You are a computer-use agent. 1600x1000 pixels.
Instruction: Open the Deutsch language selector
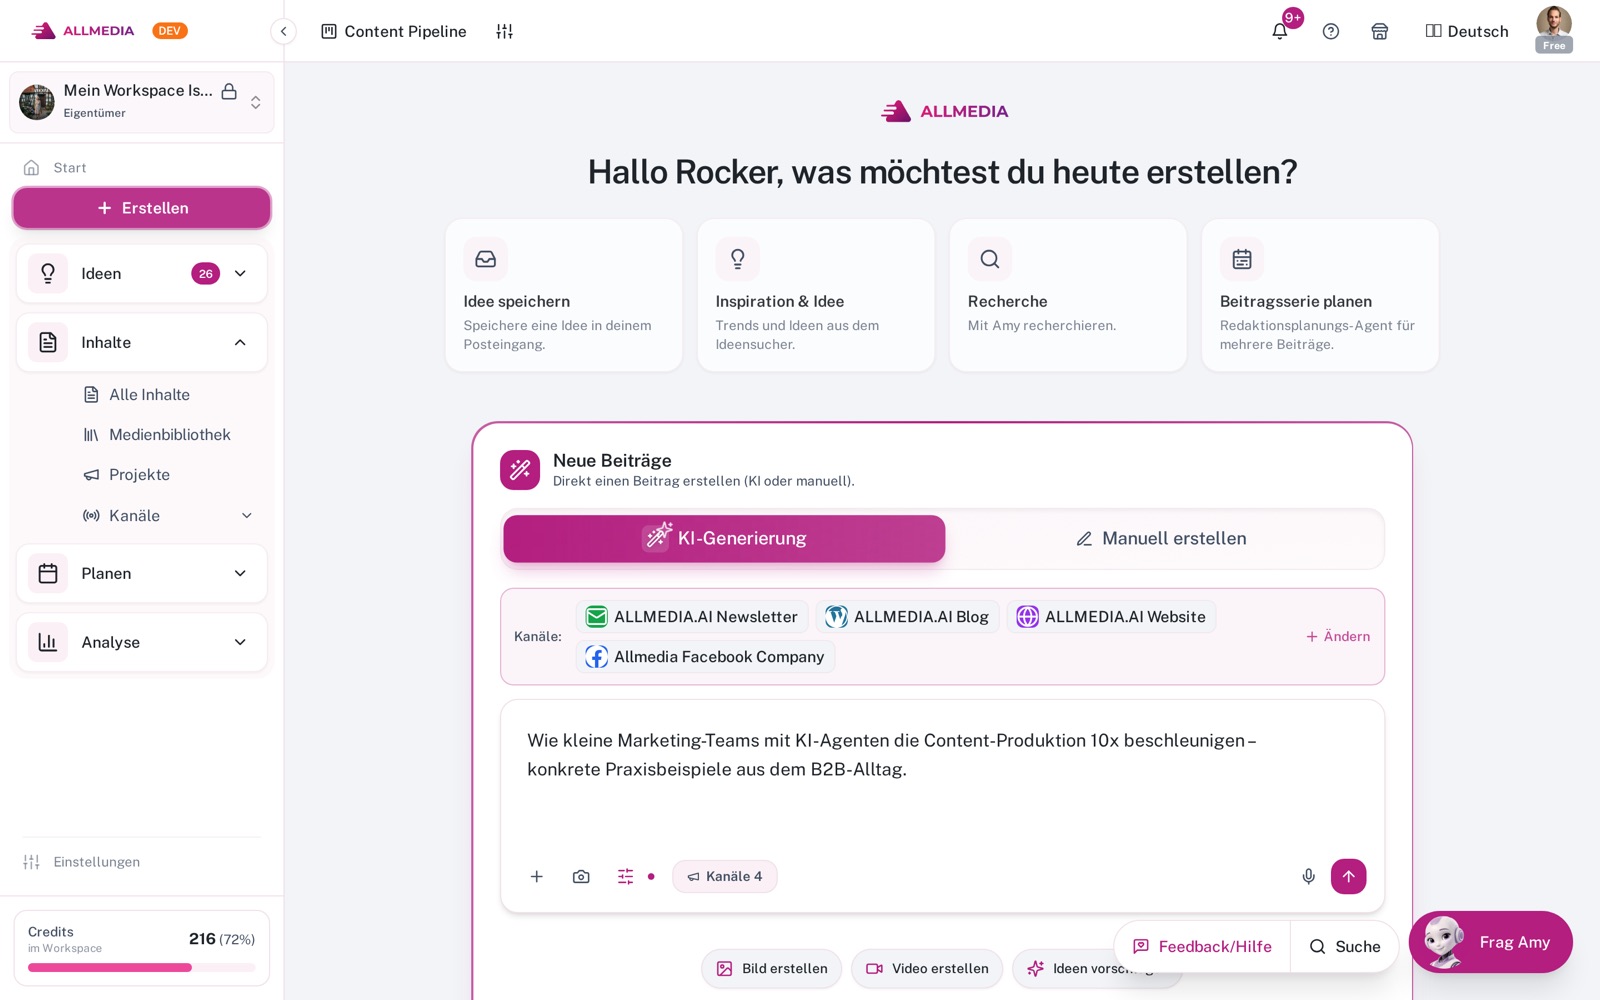coord(1466,31)
